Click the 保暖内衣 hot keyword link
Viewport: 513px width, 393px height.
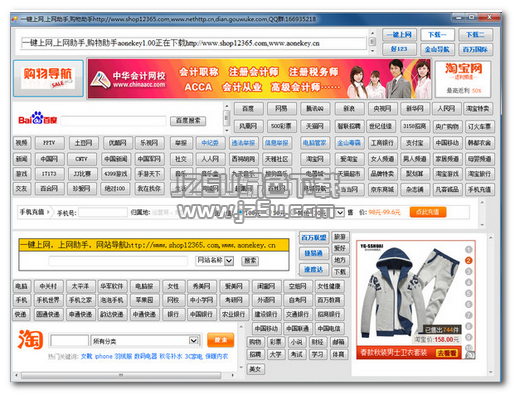point(217,356)
